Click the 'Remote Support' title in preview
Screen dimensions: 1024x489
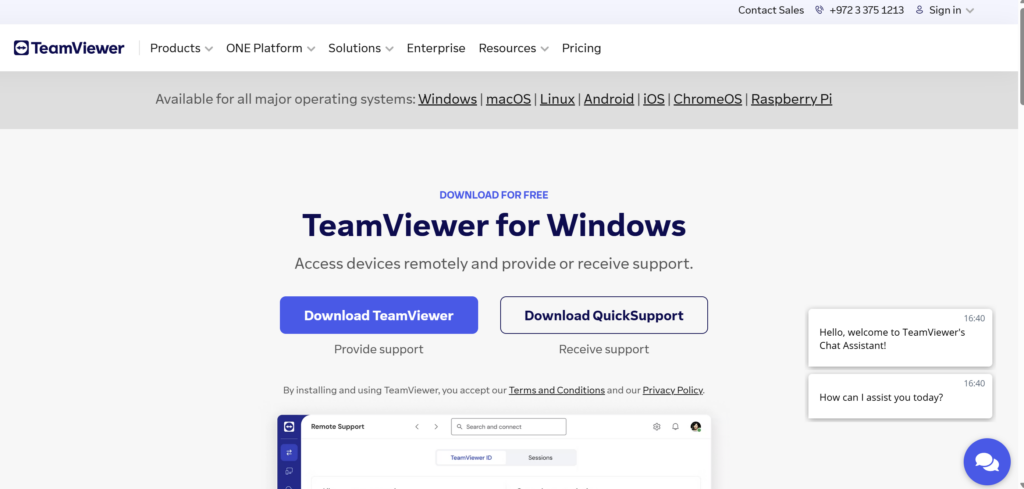click(x=338, y=426)
